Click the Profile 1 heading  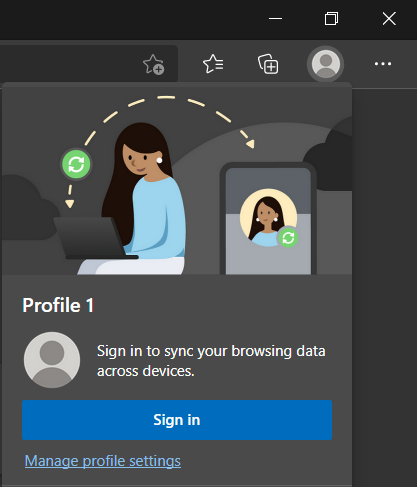click(x=58, y=305)
